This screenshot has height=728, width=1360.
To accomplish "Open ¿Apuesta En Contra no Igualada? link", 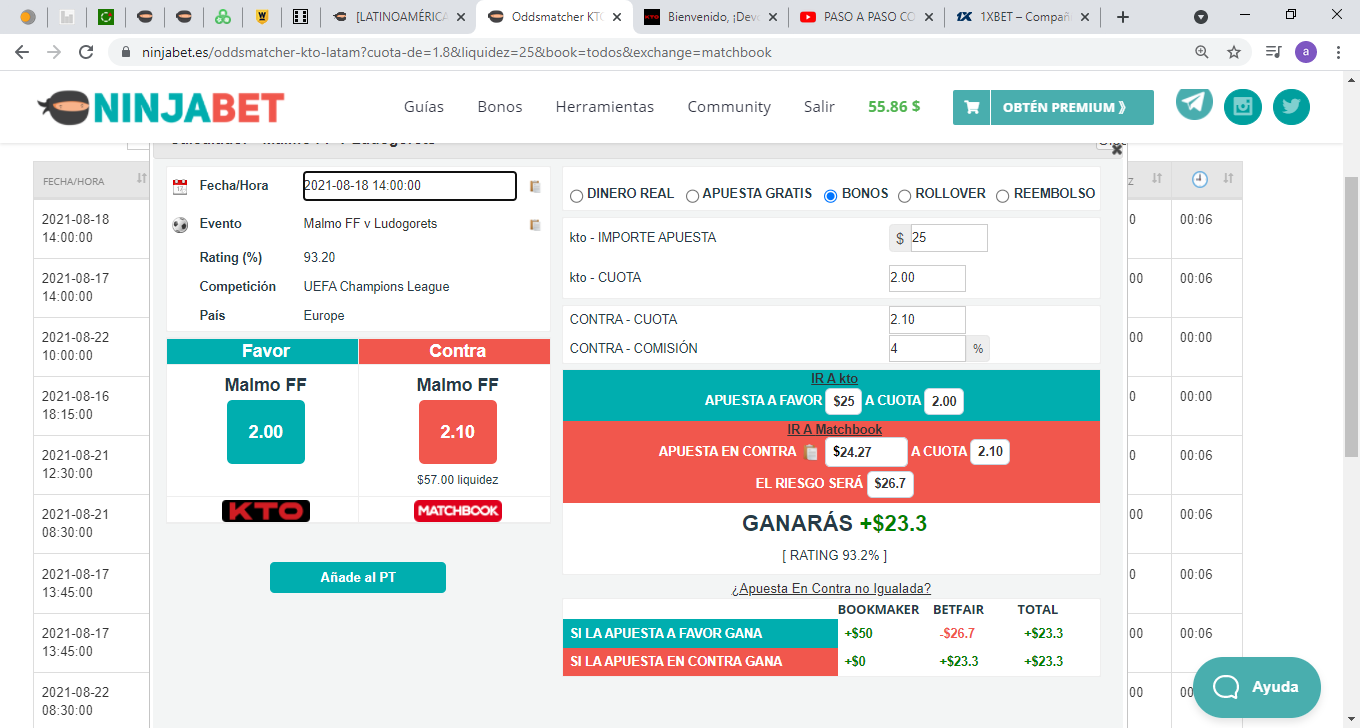I will (x=832, y=589).
